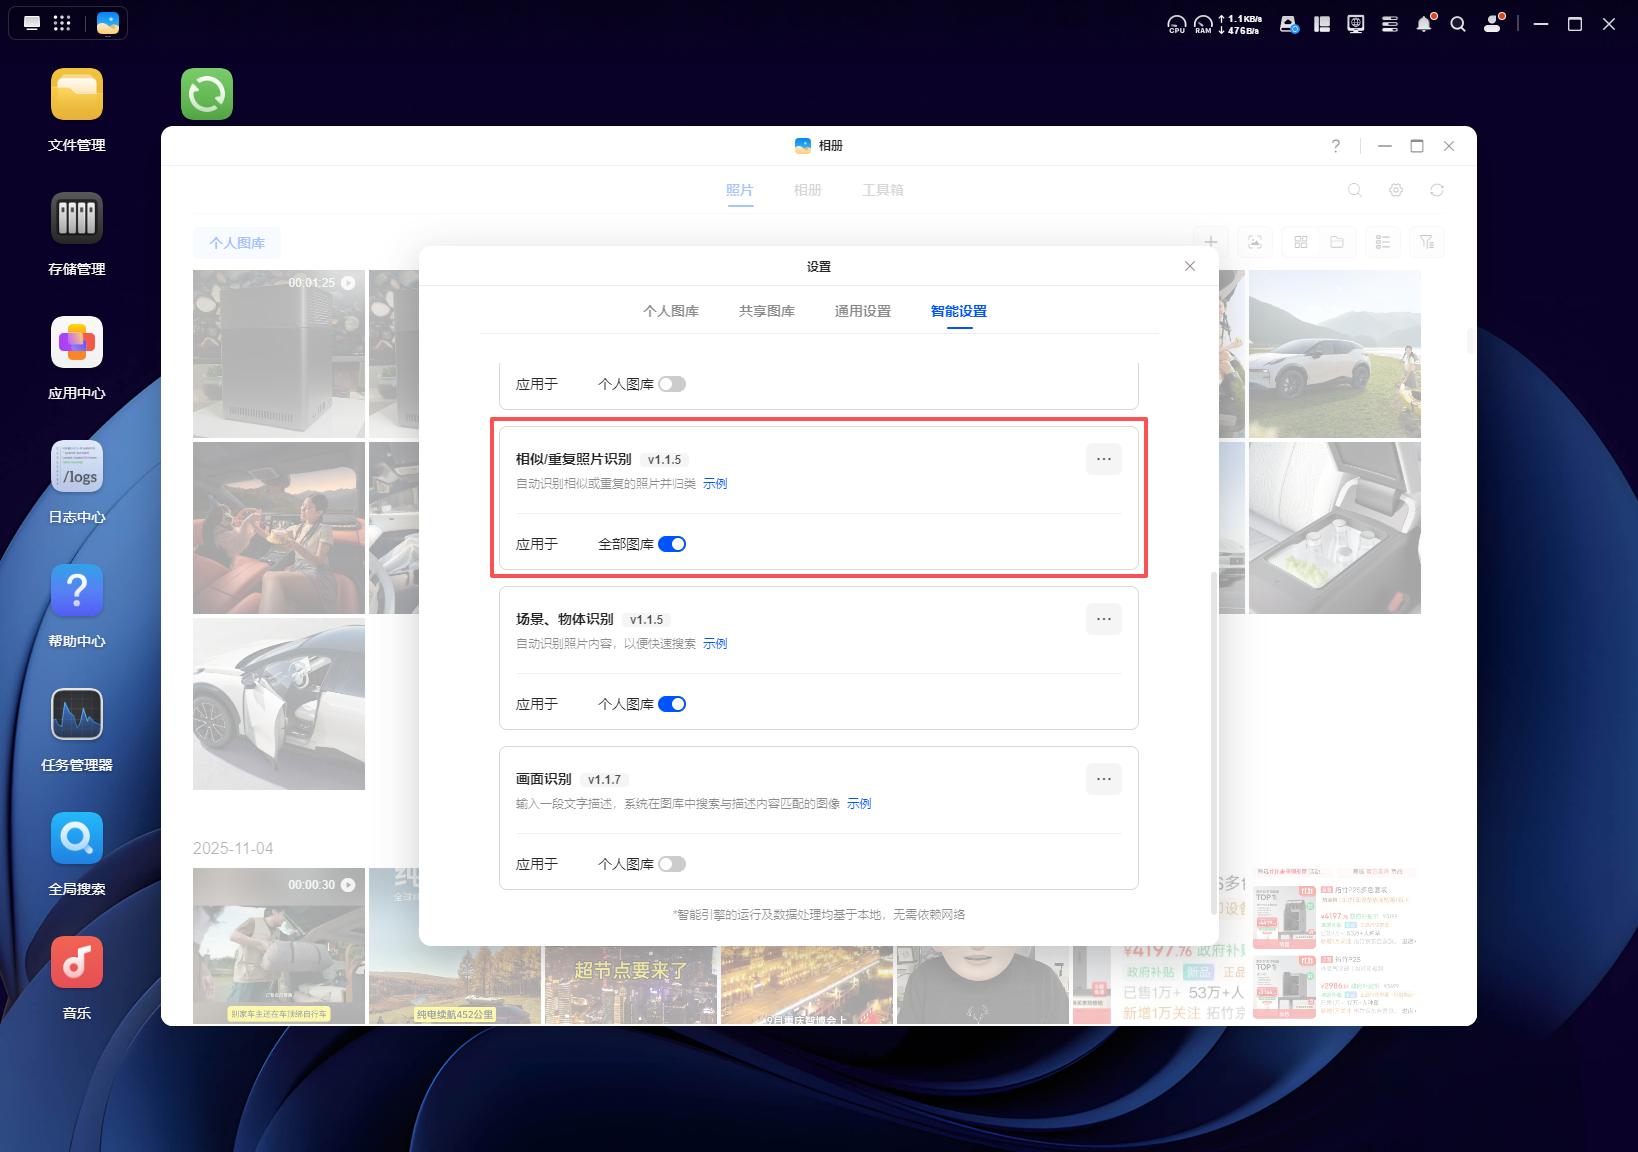This screenshot has height=1152, width=1638.
Task: Open the green sync app desktop icon
Action: click(207, 94)
